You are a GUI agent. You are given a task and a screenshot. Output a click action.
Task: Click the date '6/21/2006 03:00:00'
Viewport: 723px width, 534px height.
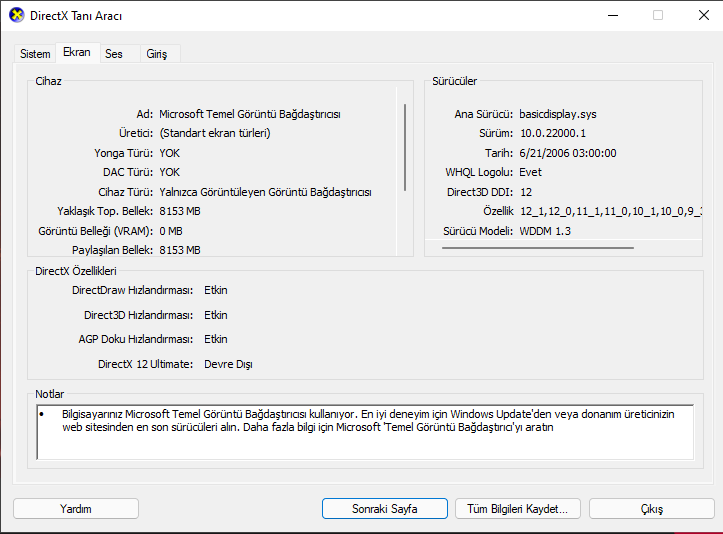point(568,153)
